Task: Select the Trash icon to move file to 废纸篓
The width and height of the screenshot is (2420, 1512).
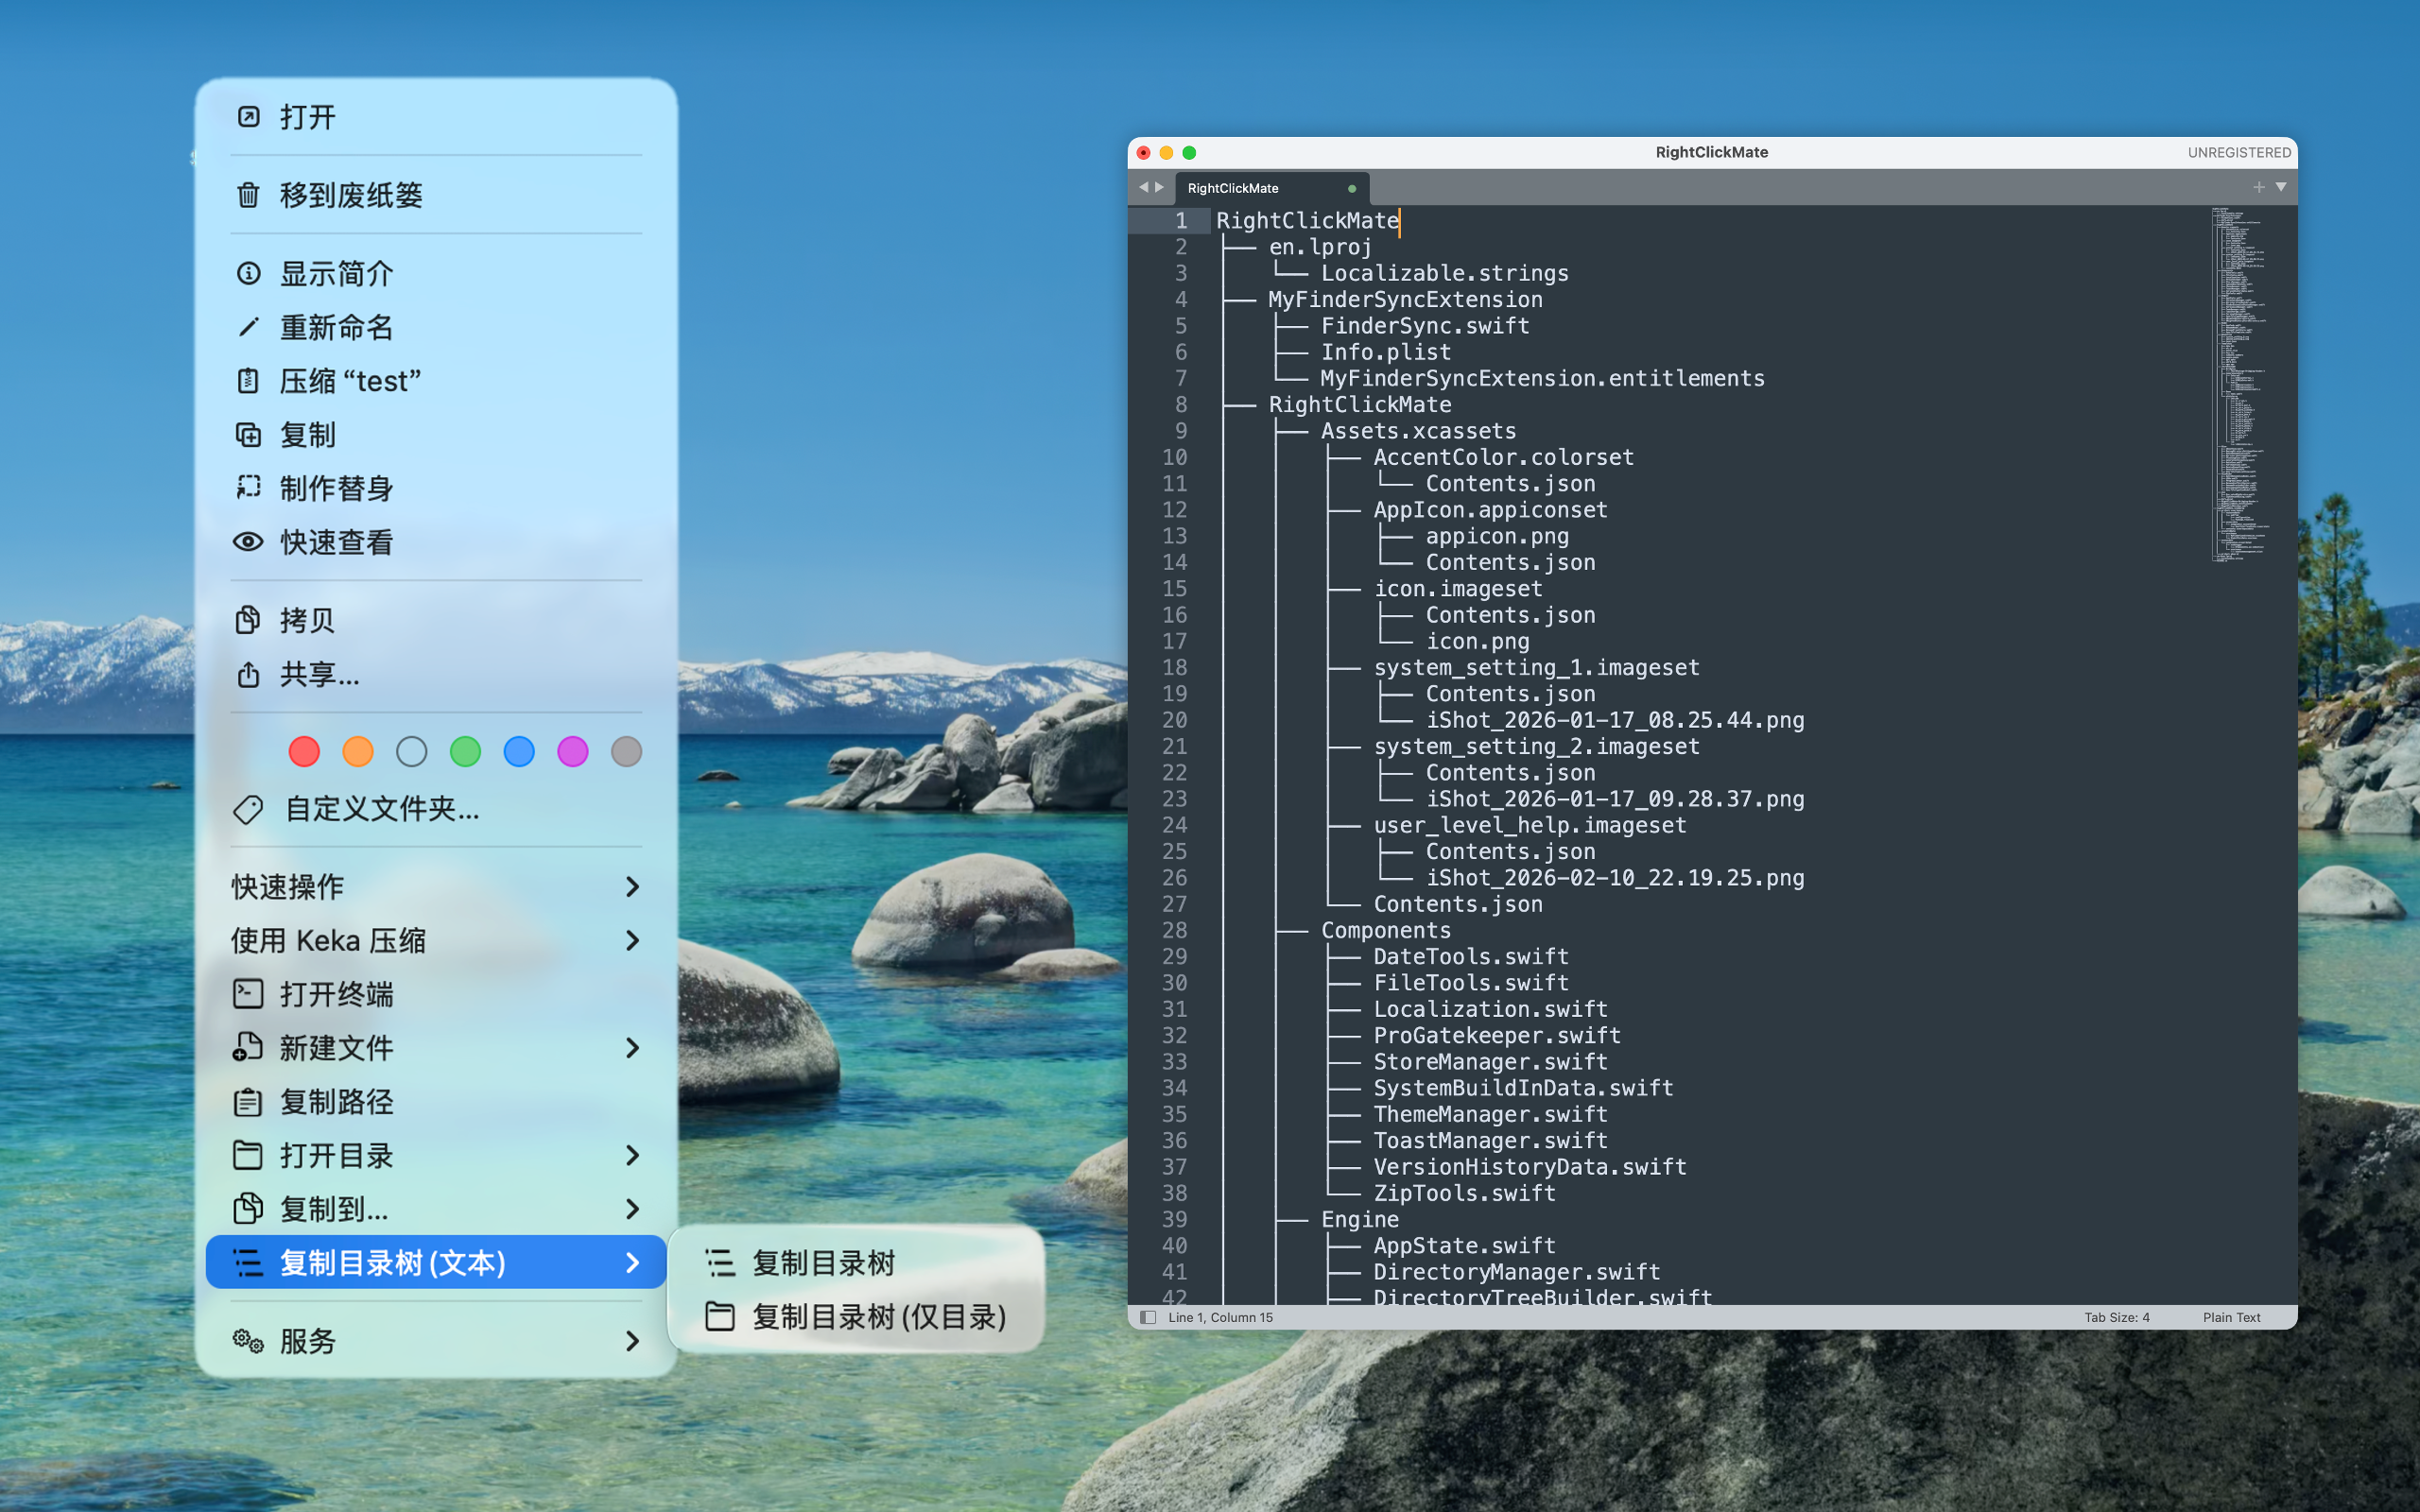Action: point(248,196)
